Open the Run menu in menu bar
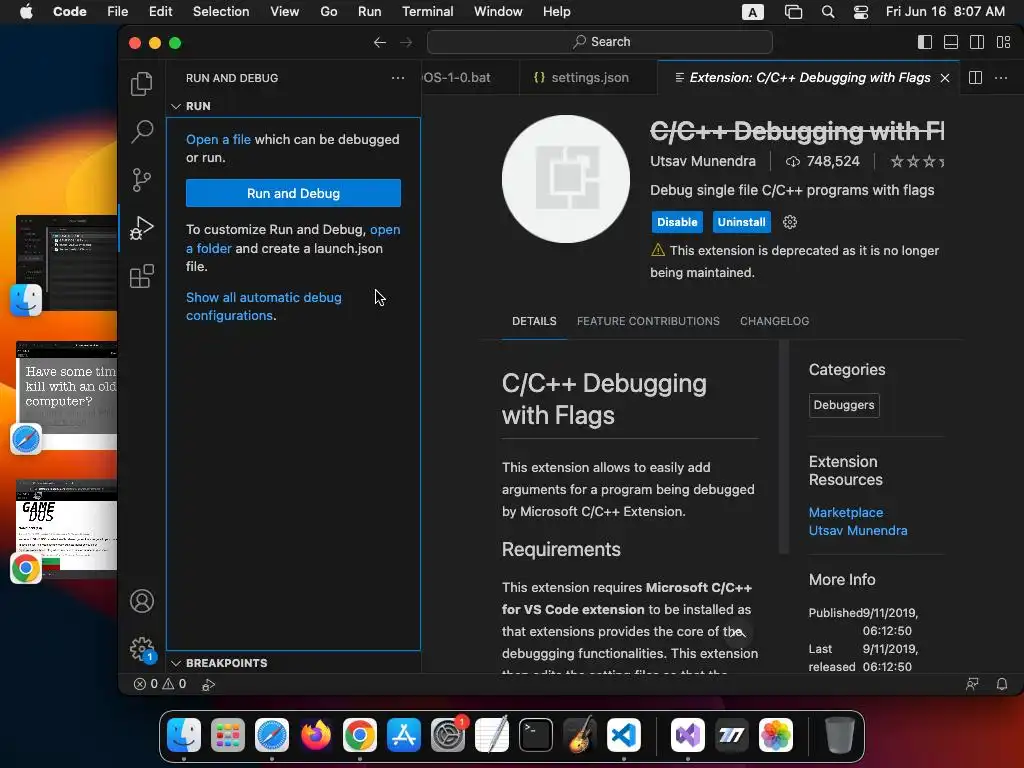Screen dimensions: 1024x768 [x=370, y=12]
